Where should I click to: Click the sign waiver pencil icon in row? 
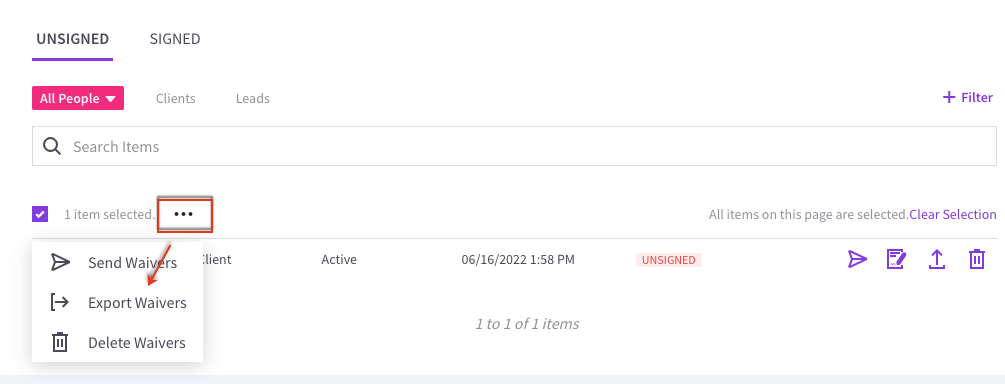896,260
